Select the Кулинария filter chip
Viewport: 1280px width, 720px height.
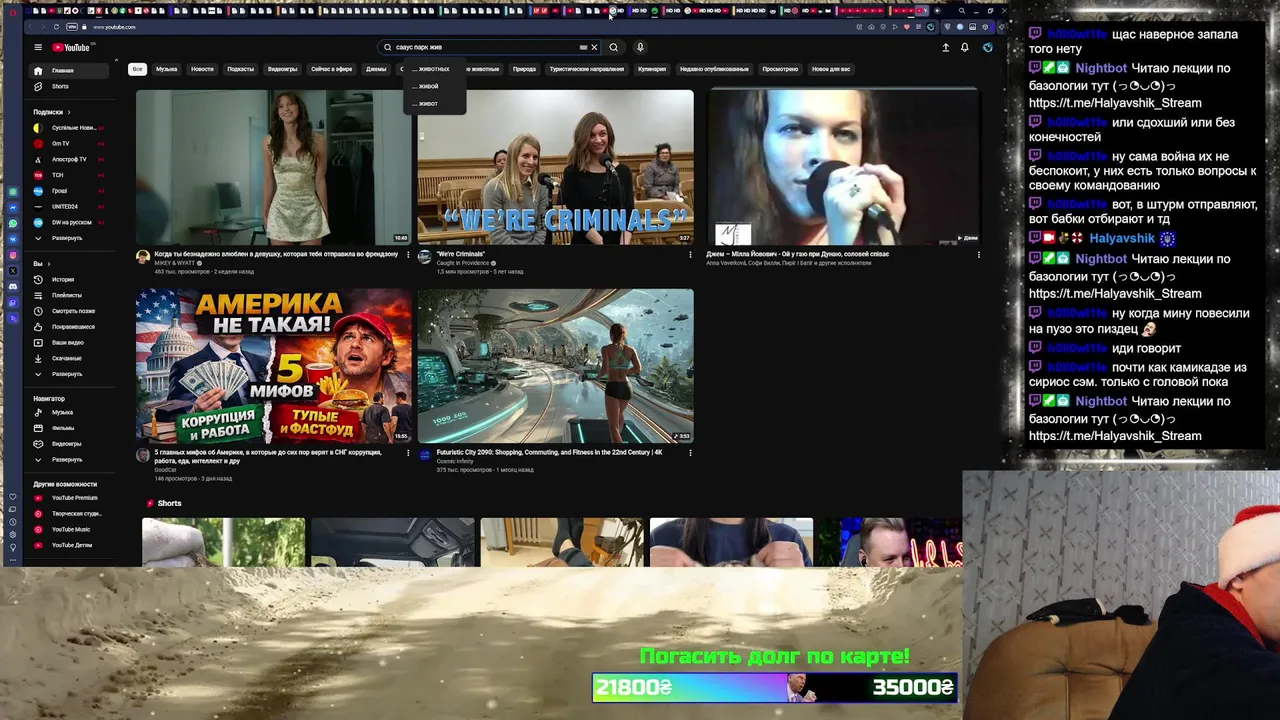652,69
